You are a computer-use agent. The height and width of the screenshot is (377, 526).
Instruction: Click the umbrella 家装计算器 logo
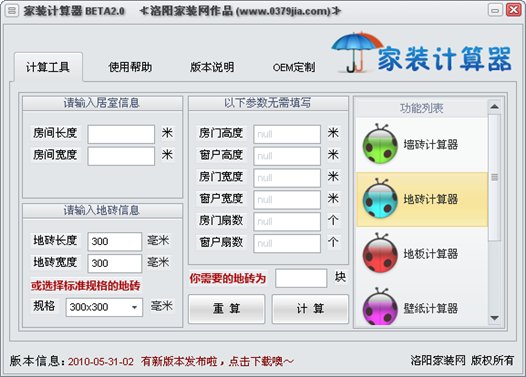(x=422, y=53)
